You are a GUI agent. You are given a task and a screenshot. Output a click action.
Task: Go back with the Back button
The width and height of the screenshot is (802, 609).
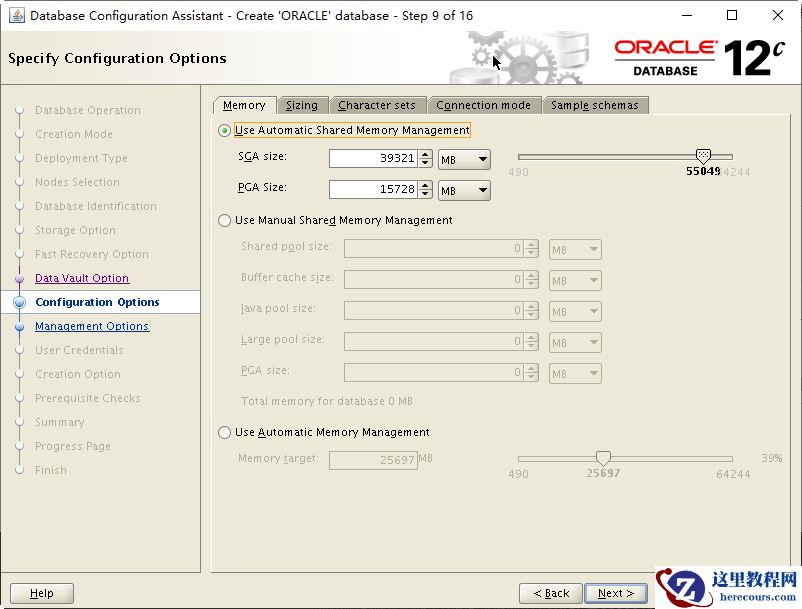point(550,593)
